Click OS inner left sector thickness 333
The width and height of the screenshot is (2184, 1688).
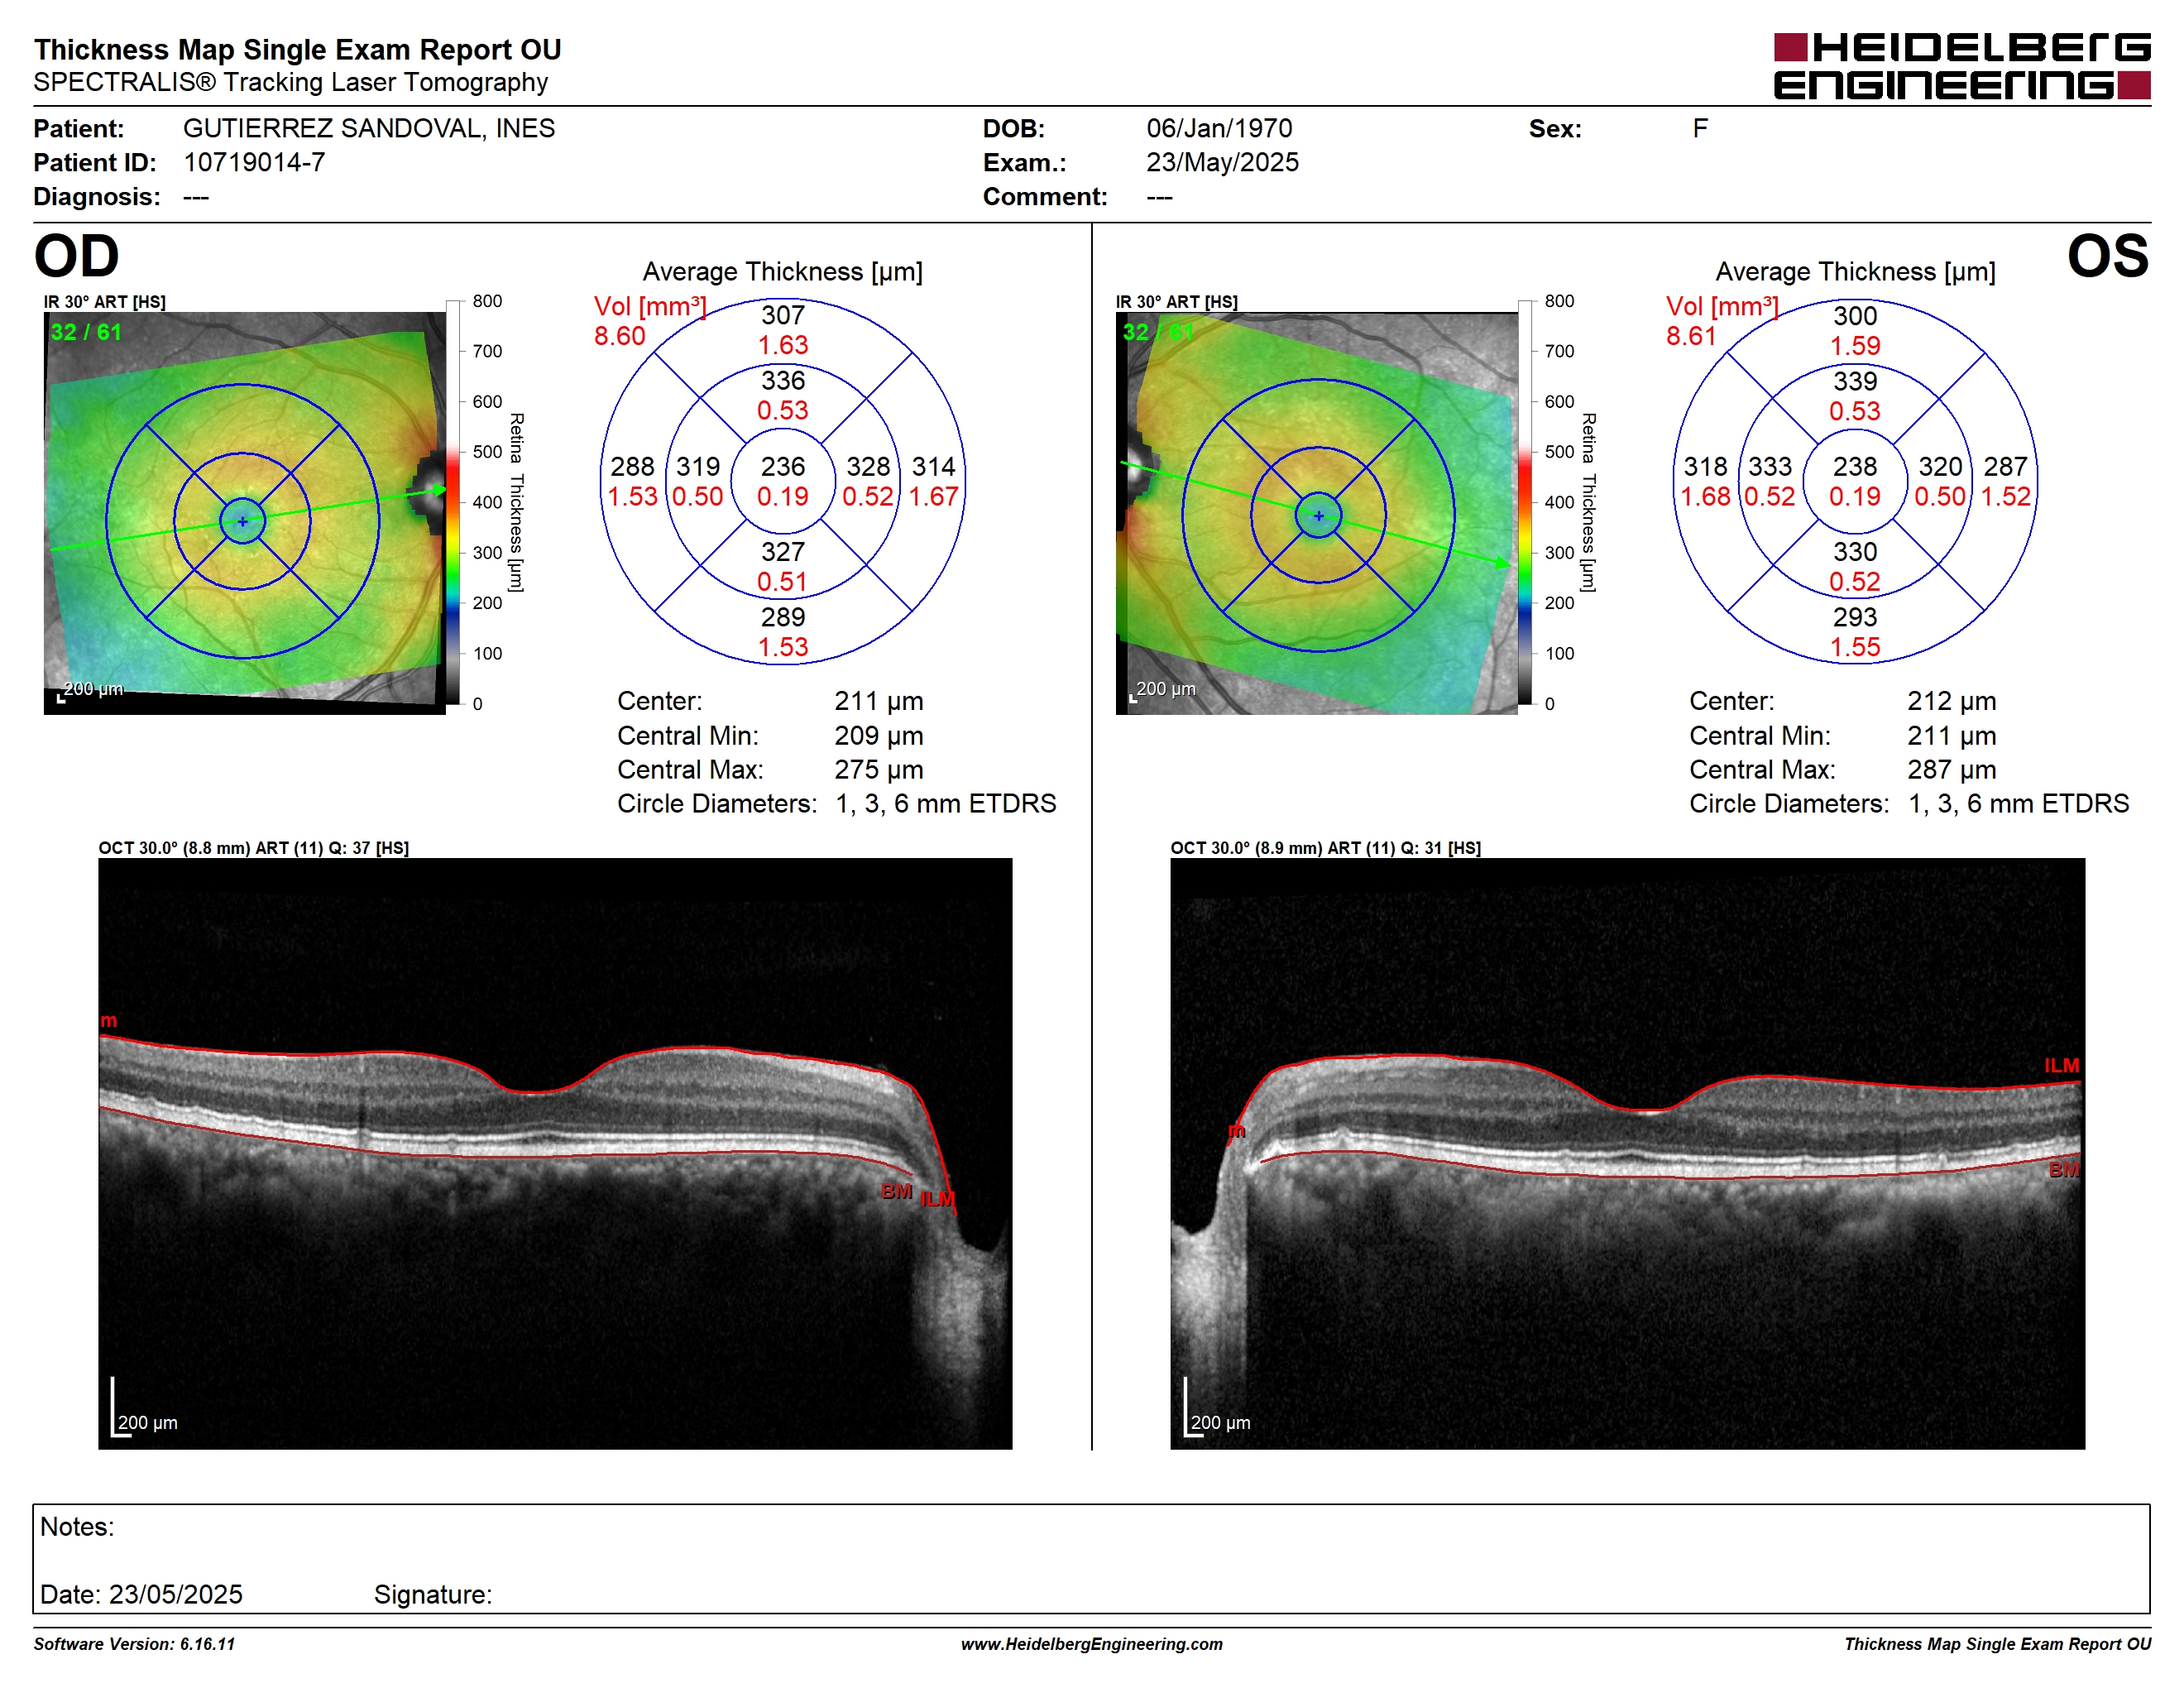(x=1770, y=466)
